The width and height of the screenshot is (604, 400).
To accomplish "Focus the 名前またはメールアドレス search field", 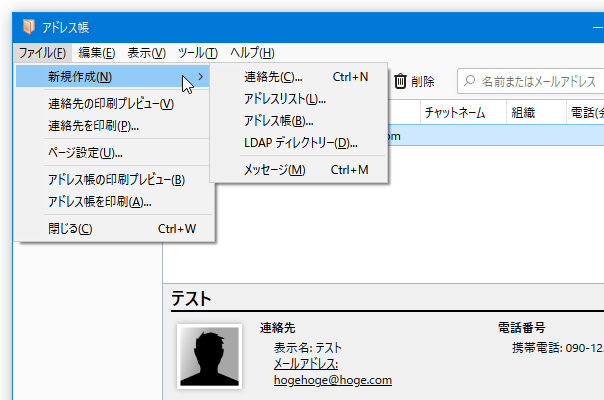I will (532, 81).
